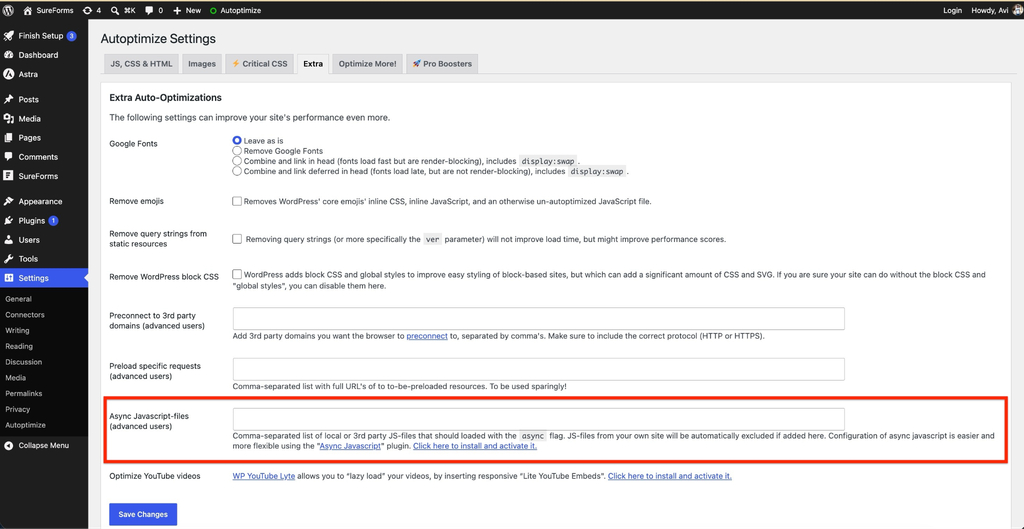Enable Remove WordPress block CSS checkbox
The width and height of the screenshot is (1024, 529).
(237, 275)
